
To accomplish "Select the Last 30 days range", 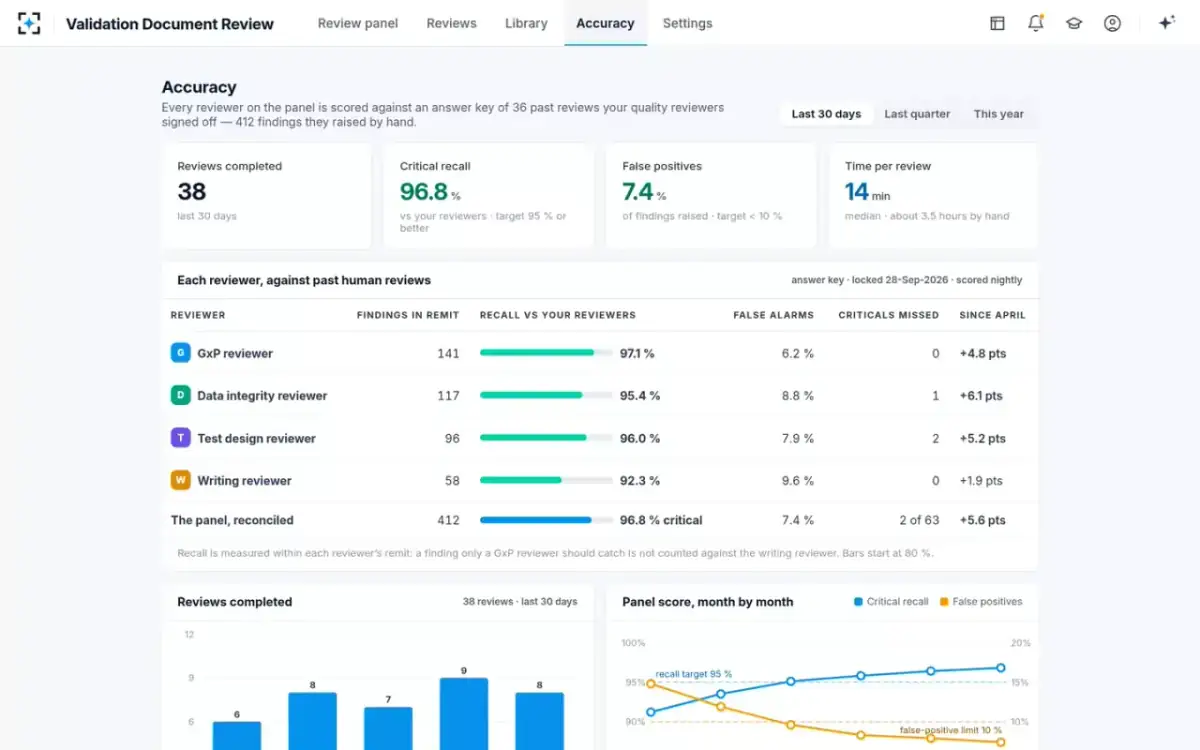I will click(x=826, y=114).
